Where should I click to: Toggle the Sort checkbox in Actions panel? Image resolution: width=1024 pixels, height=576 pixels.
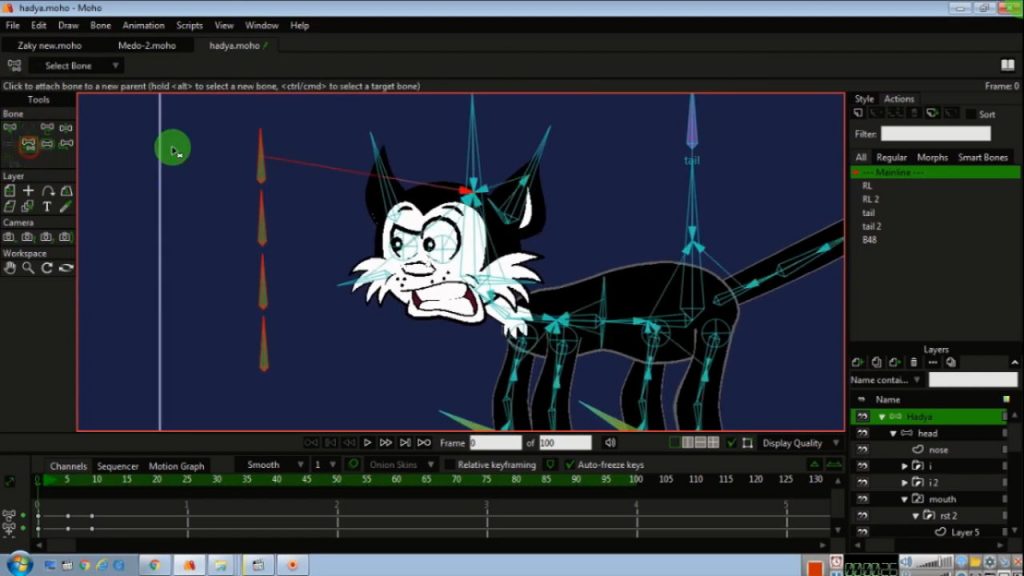pos(971,114)
